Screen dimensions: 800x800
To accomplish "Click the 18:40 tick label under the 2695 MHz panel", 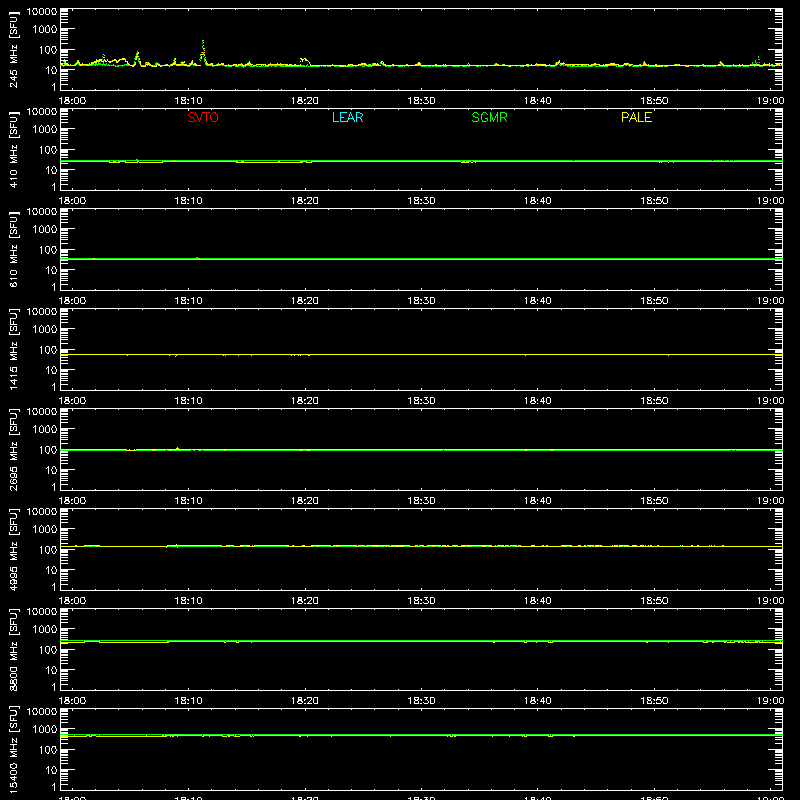I will tap(538, 501).
